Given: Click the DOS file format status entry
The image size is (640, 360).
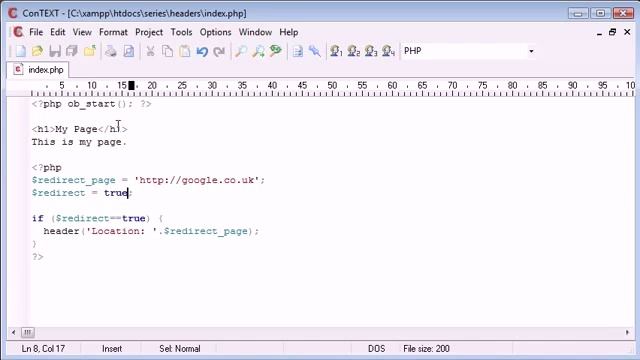Looking at the screenshot, I should click(376, 349).
